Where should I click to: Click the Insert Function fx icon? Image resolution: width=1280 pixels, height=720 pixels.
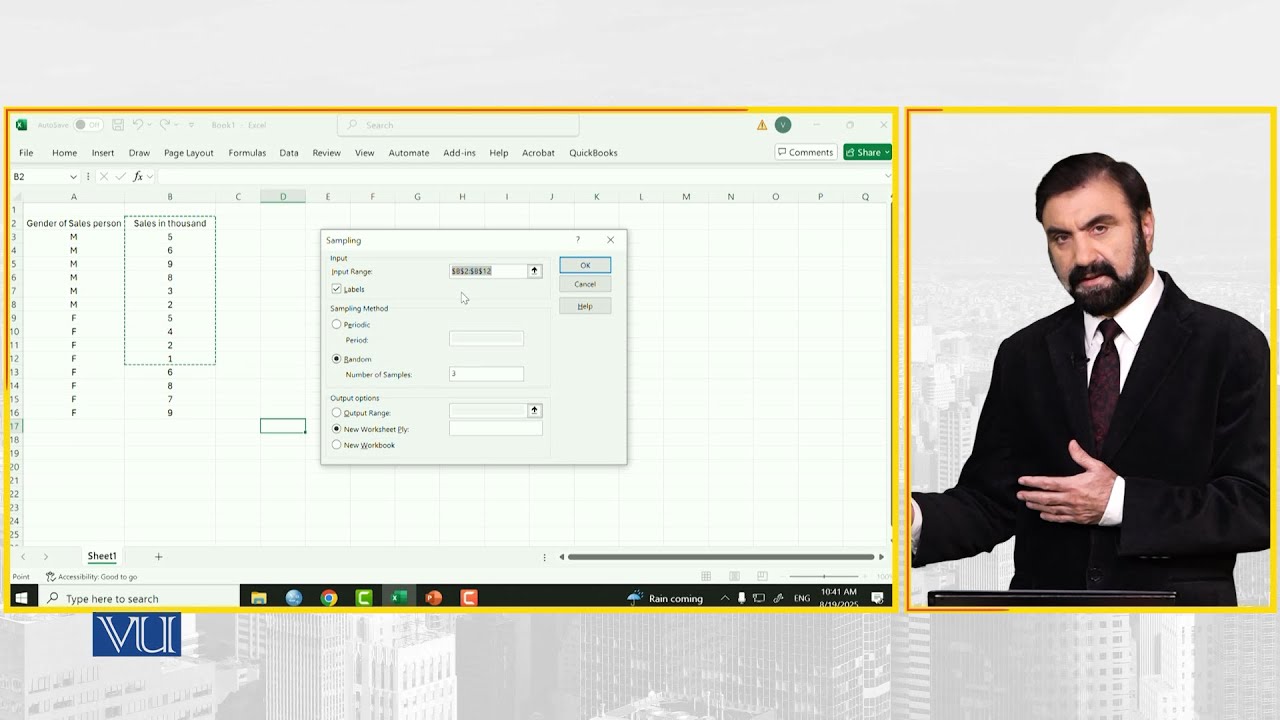click(x=138, y=177)
